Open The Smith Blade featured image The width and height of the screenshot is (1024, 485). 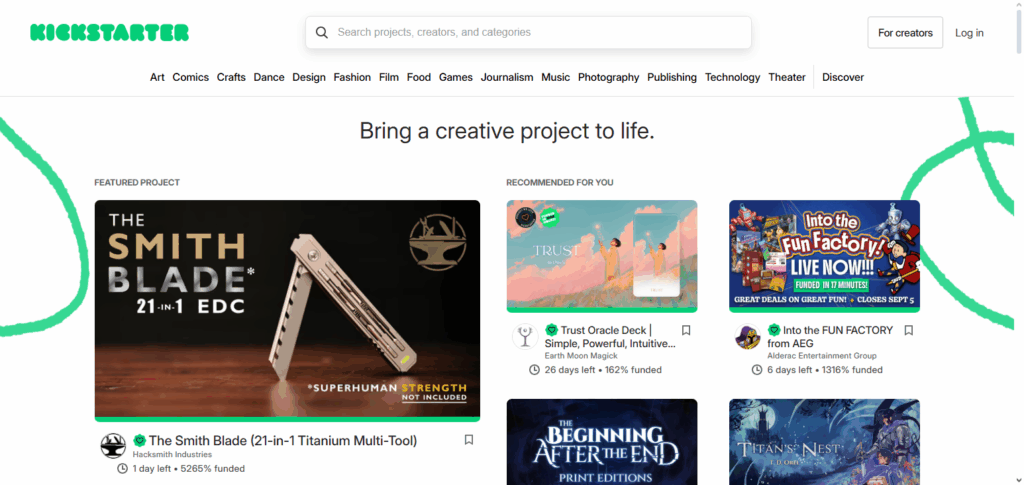click(287, 308)
